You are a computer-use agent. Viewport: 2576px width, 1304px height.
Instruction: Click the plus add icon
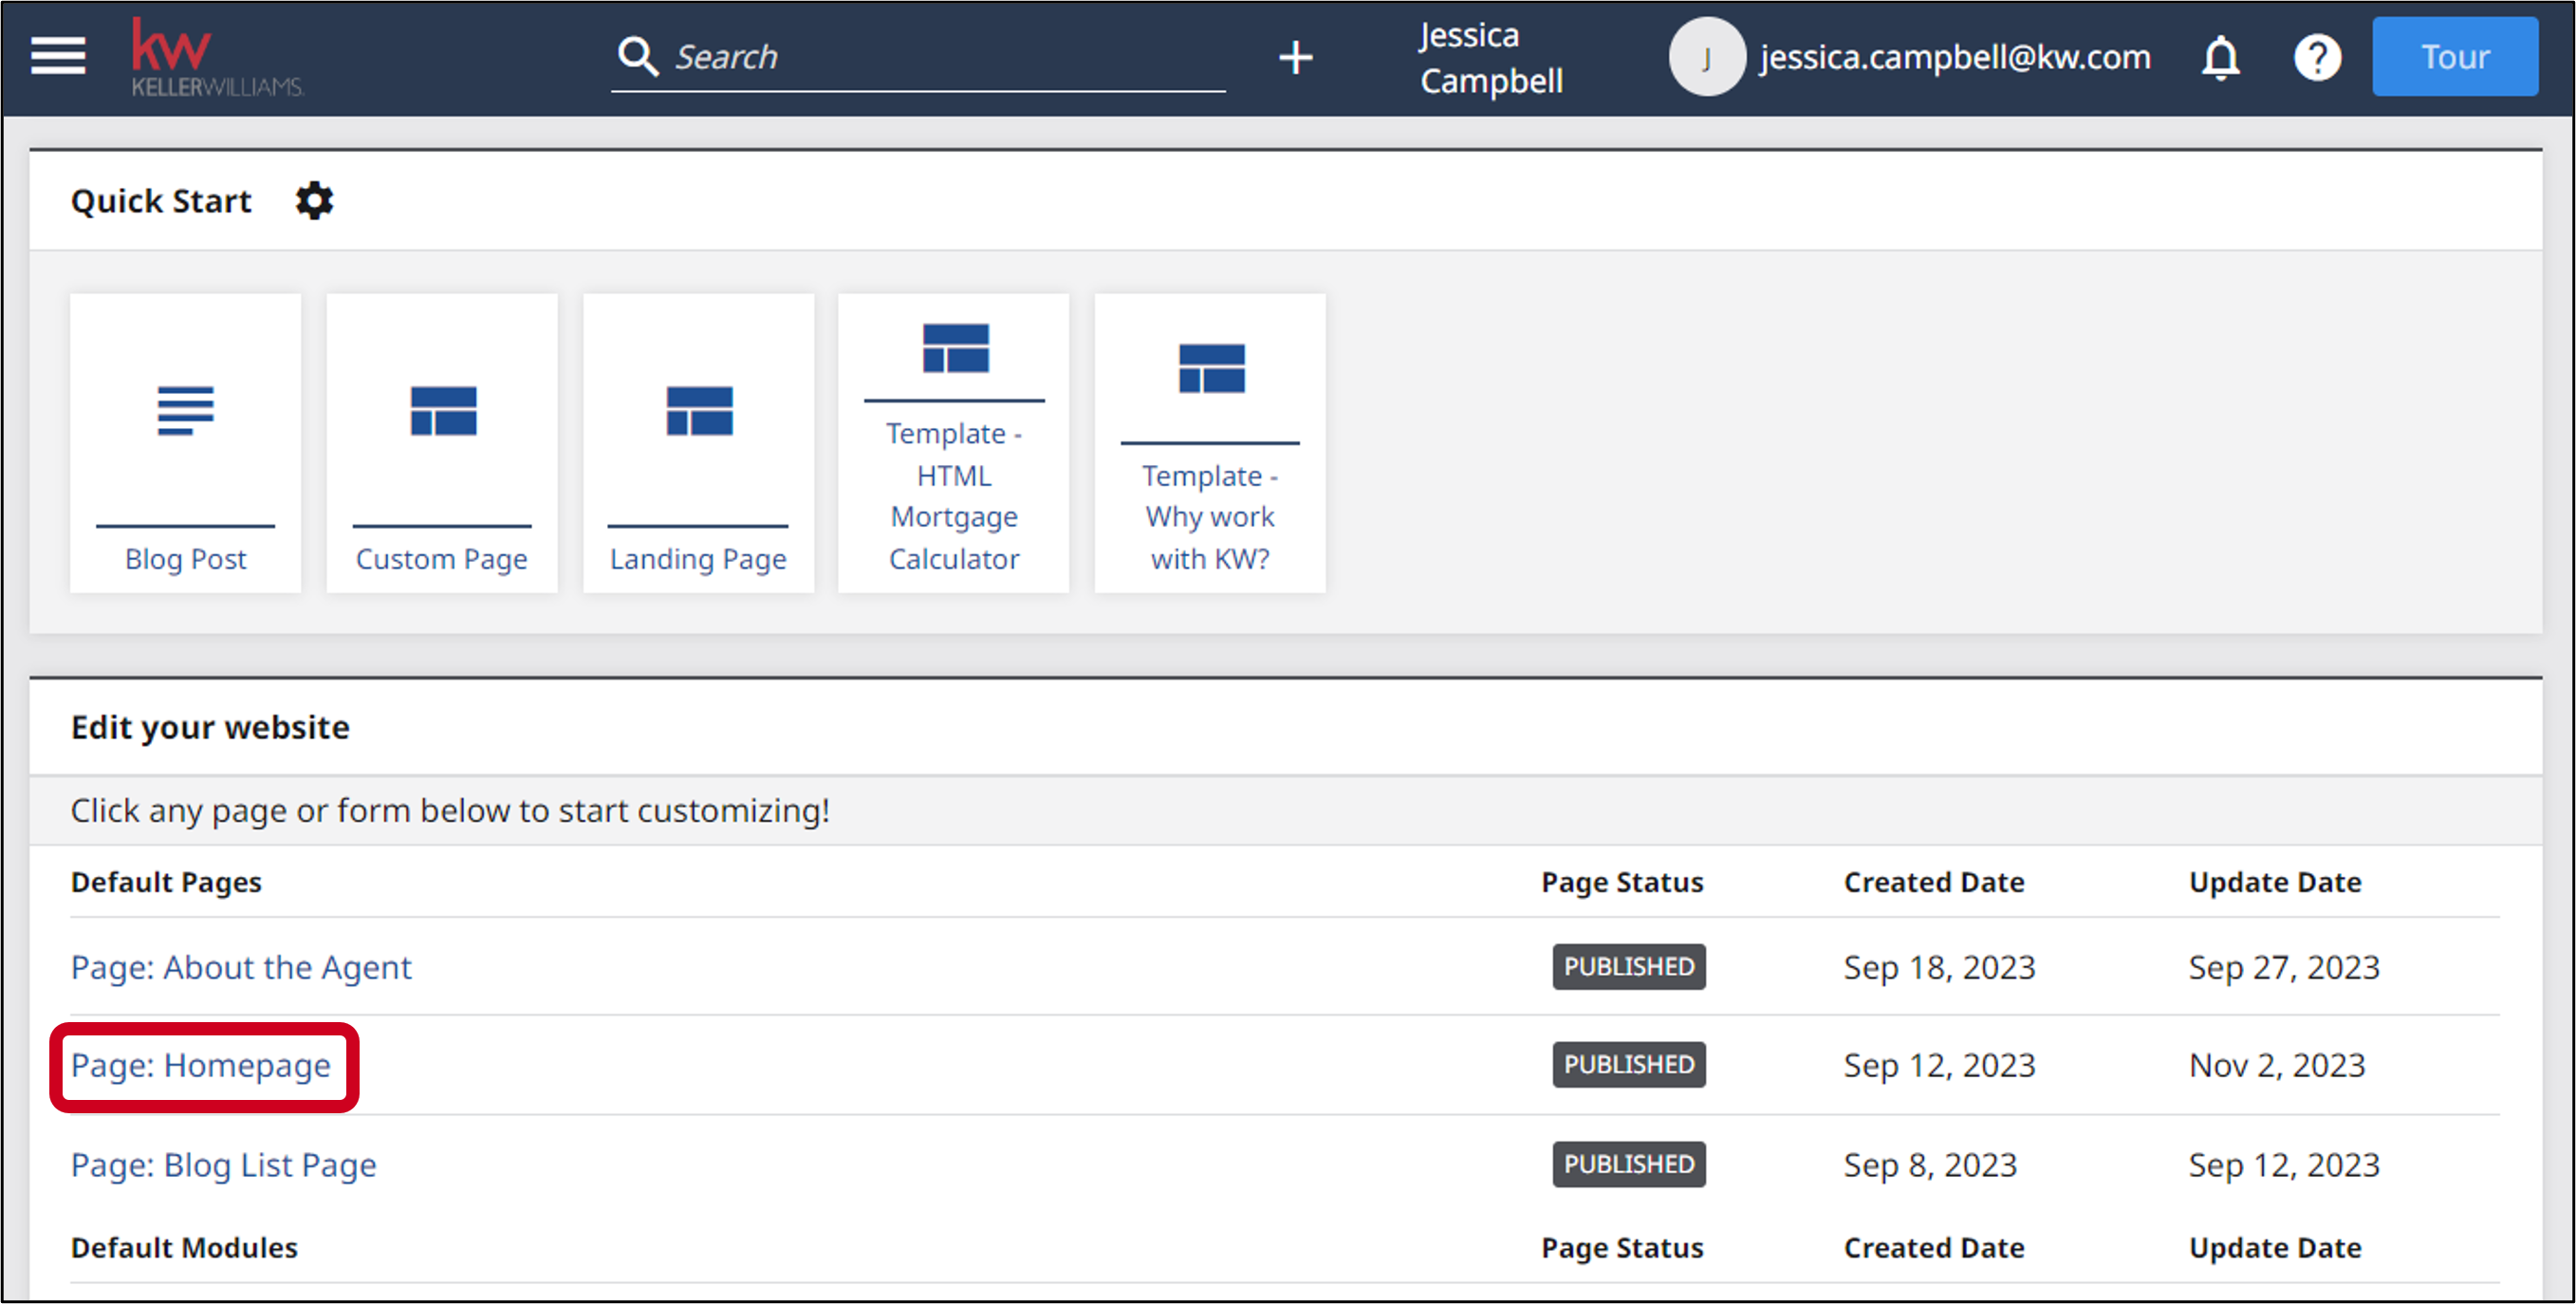1295,57
